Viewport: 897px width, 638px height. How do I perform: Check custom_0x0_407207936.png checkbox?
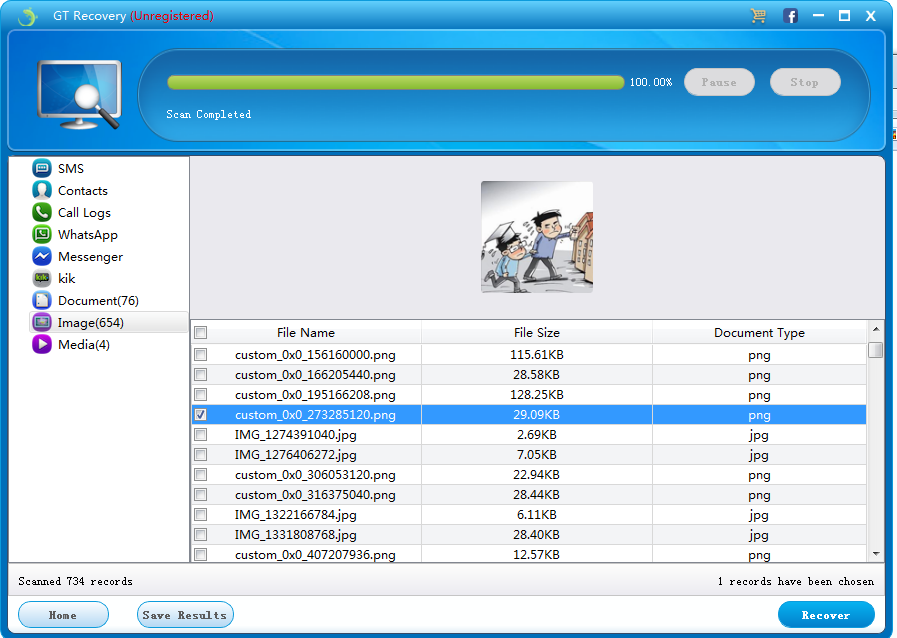[201, 554]
